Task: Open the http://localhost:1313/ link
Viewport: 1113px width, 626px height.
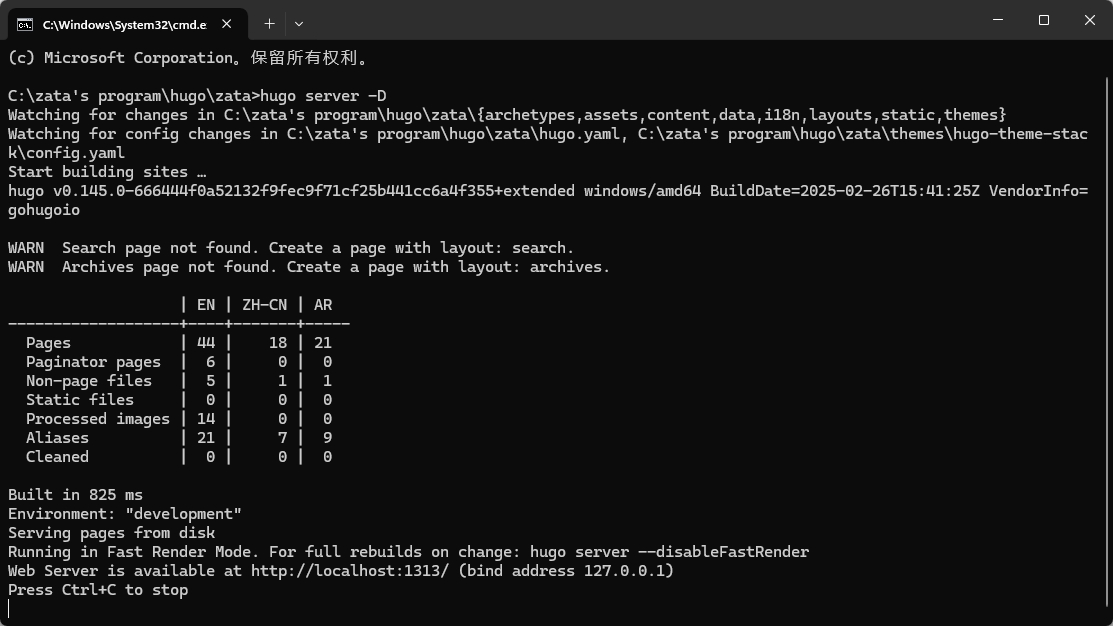Action: 350,571
